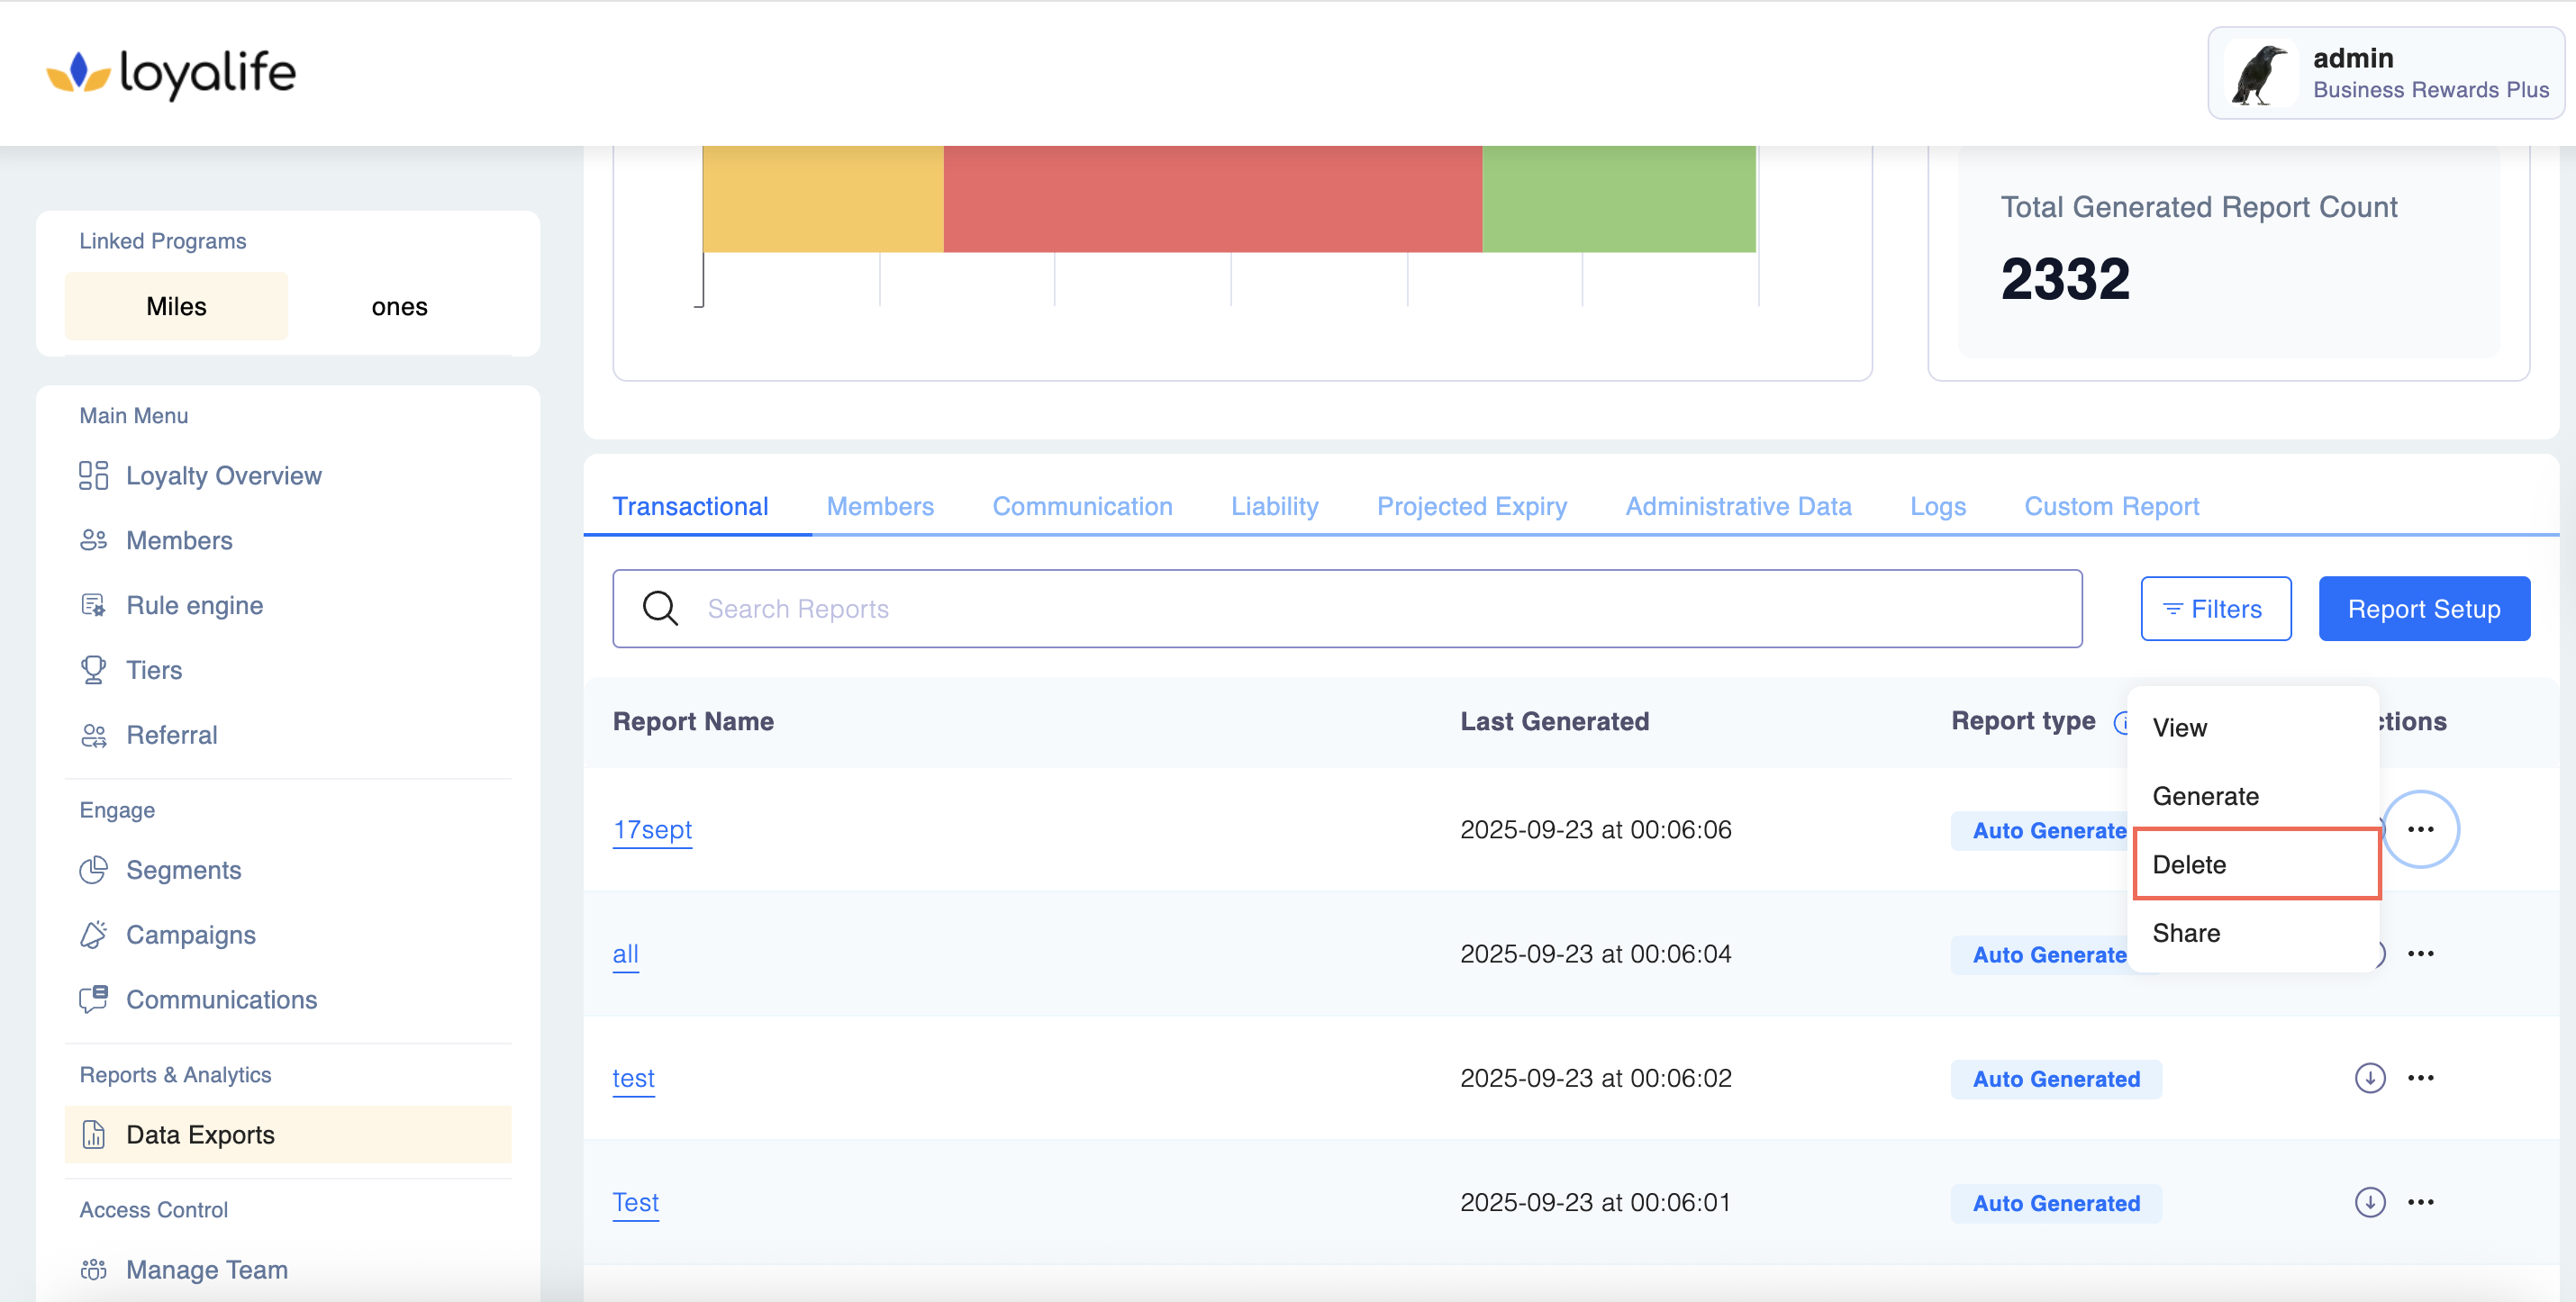Switch to the ones linked program
2576x1302 pixels.
tap(399, 306)
